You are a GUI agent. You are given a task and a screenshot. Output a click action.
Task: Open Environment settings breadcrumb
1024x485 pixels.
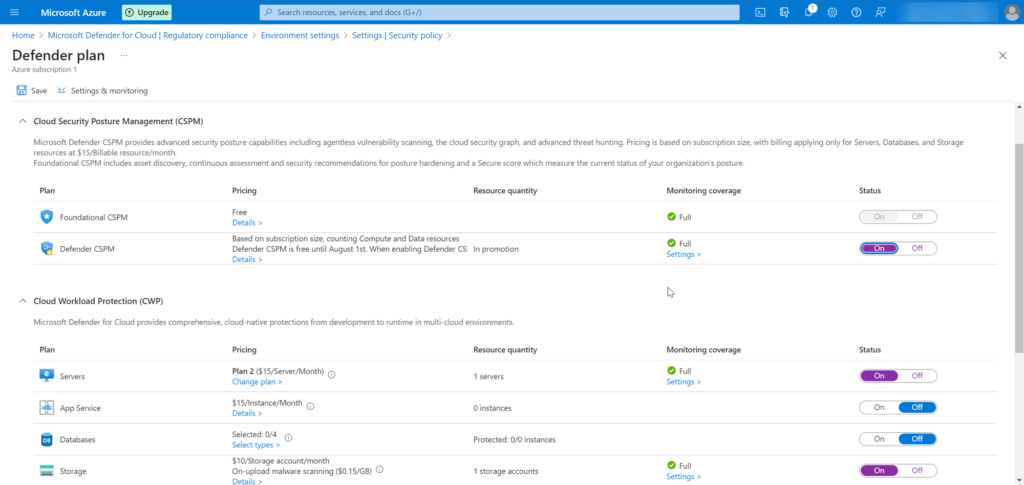coord(300,35)
